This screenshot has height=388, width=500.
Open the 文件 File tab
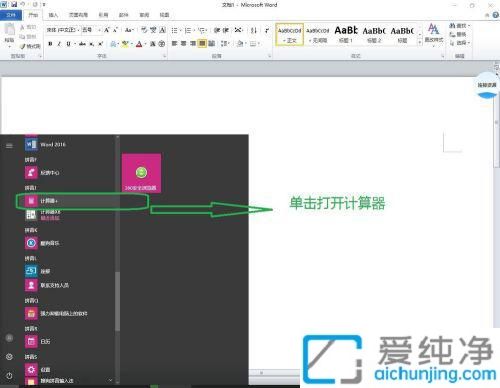click(x=11, y=15)
